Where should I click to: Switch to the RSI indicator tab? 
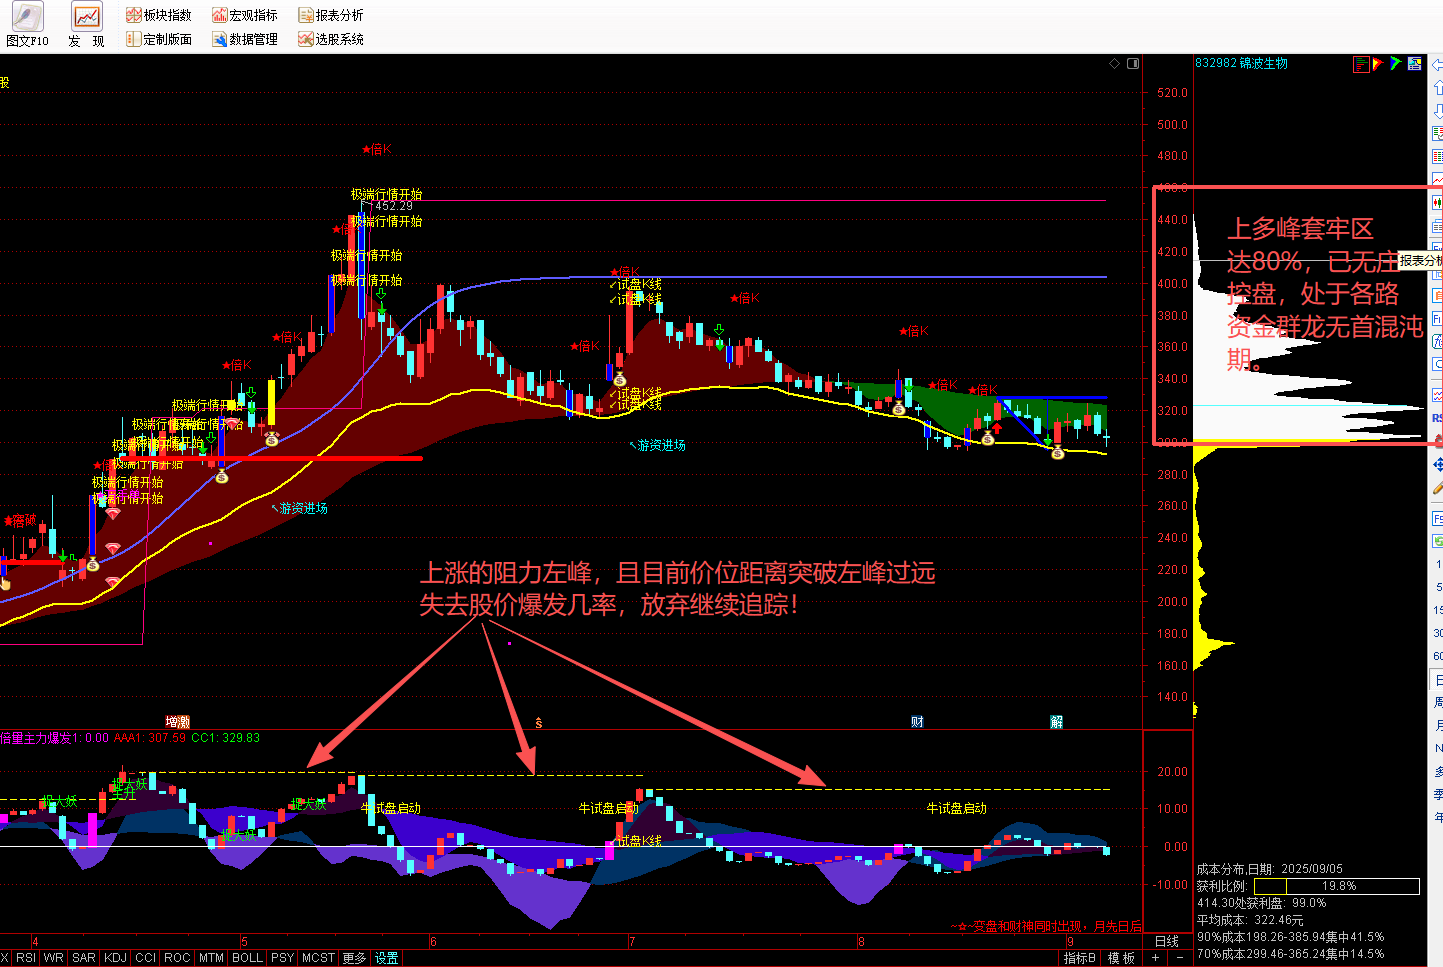26,958
